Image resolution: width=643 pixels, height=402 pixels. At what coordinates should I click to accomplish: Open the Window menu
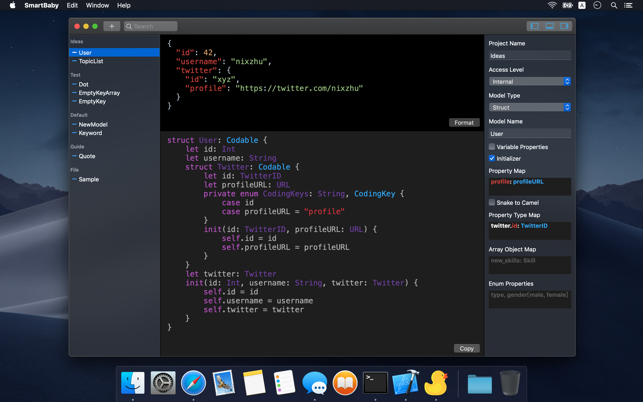coord(97,6)
